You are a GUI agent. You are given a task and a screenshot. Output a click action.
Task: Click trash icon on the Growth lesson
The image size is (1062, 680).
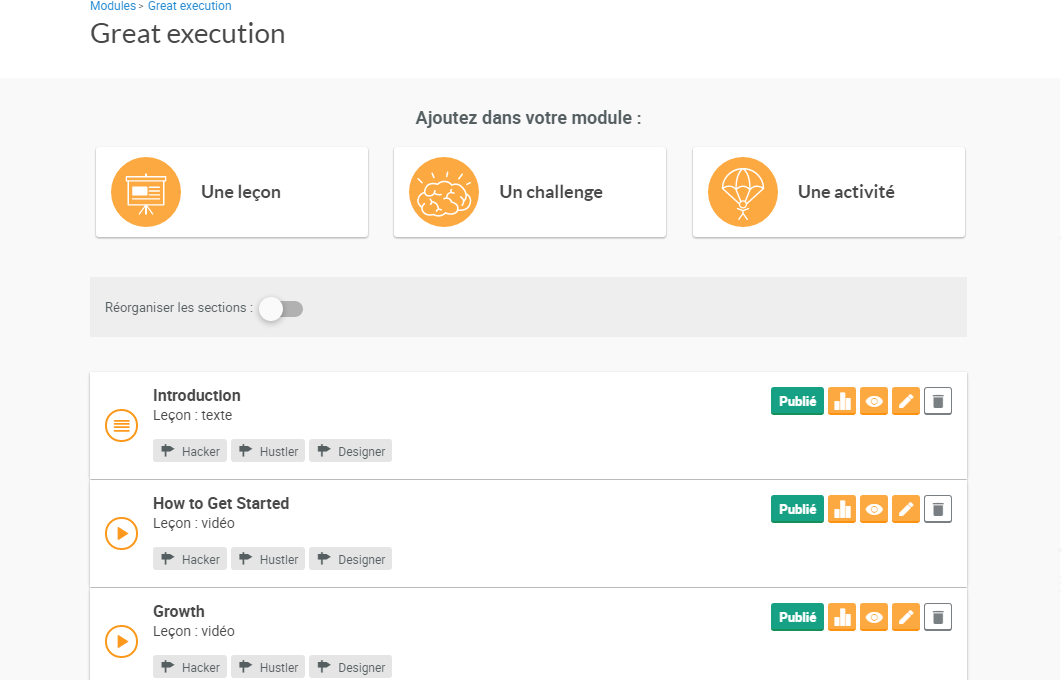tap(938, 617)
